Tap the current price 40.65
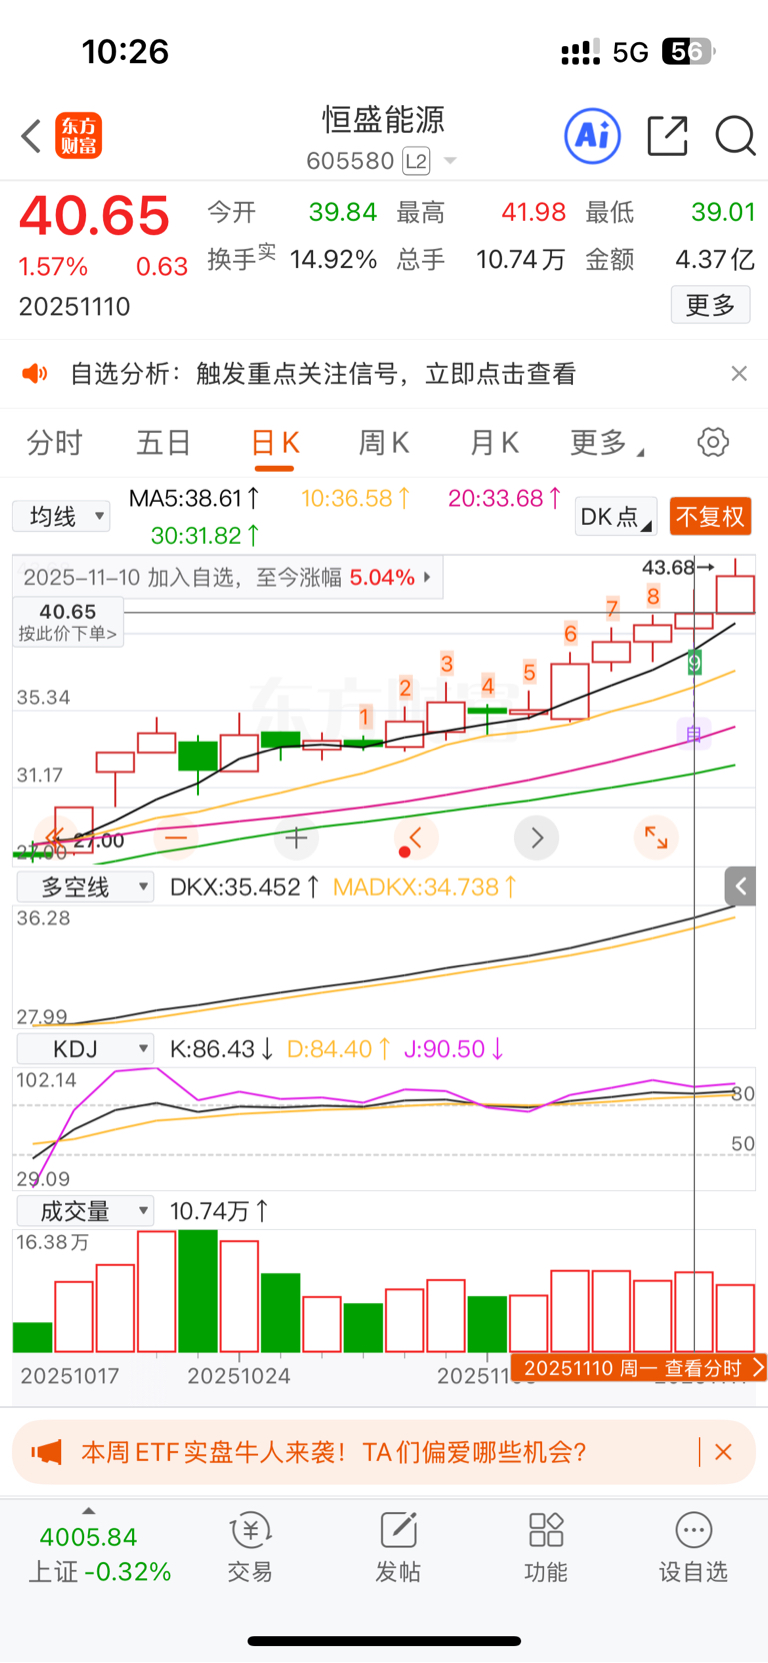The image size is (768, 1663). coord(95,216)
